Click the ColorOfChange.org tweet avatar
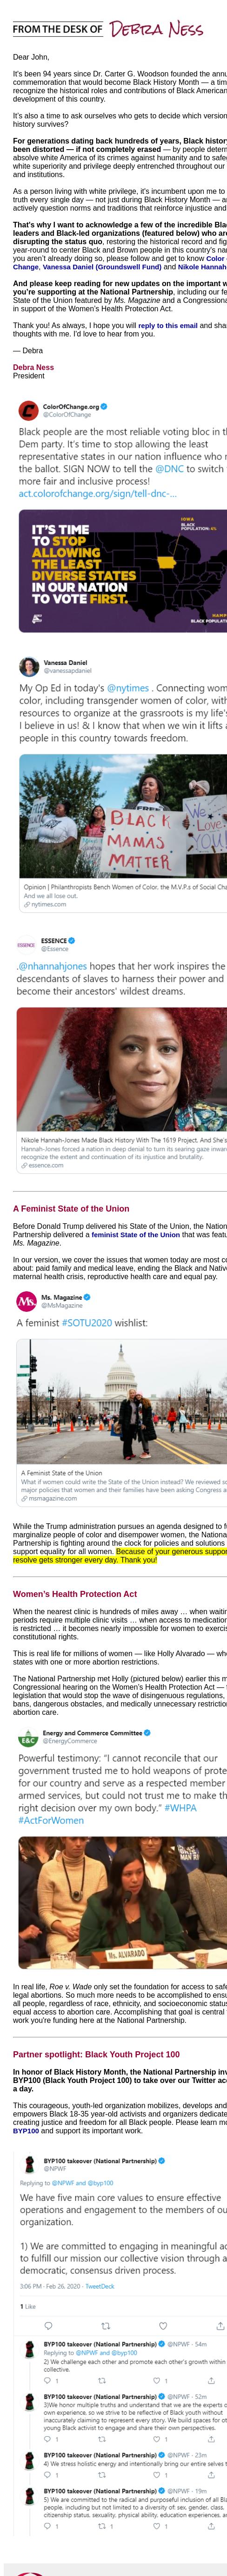 (28, 411)
